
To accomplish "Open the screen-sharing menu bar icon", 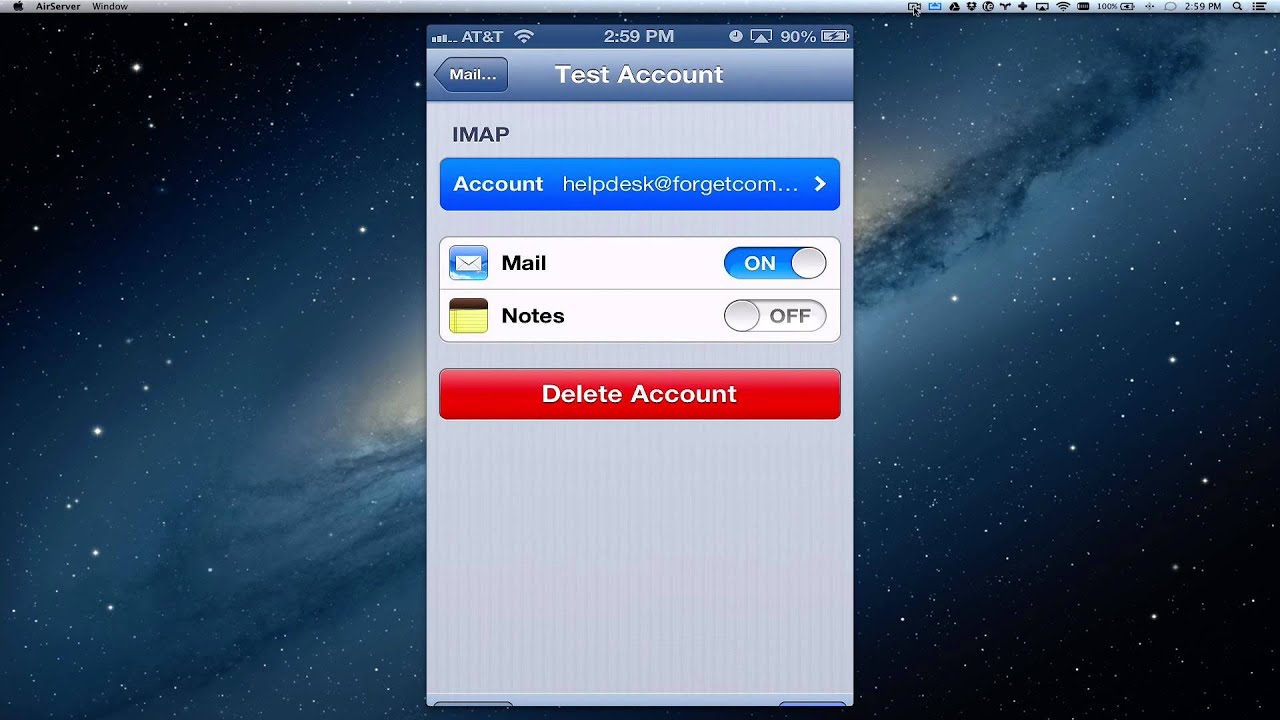I will (914, 6).
